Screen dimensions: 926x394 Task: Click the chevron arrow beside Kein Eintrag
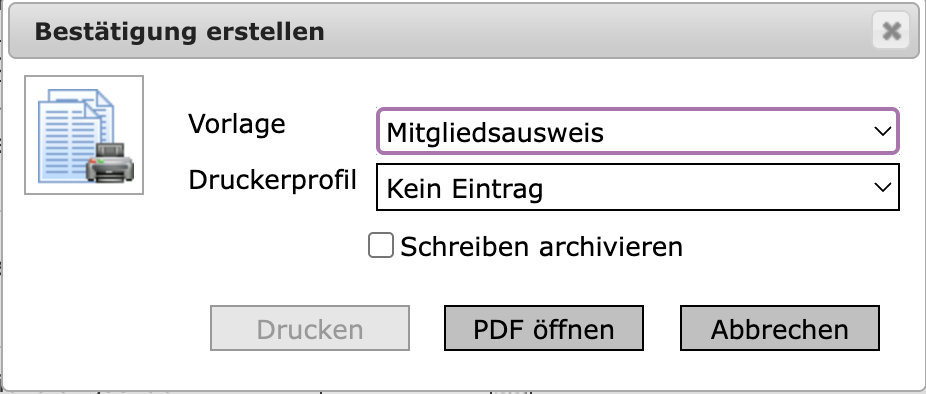(882, 187)
